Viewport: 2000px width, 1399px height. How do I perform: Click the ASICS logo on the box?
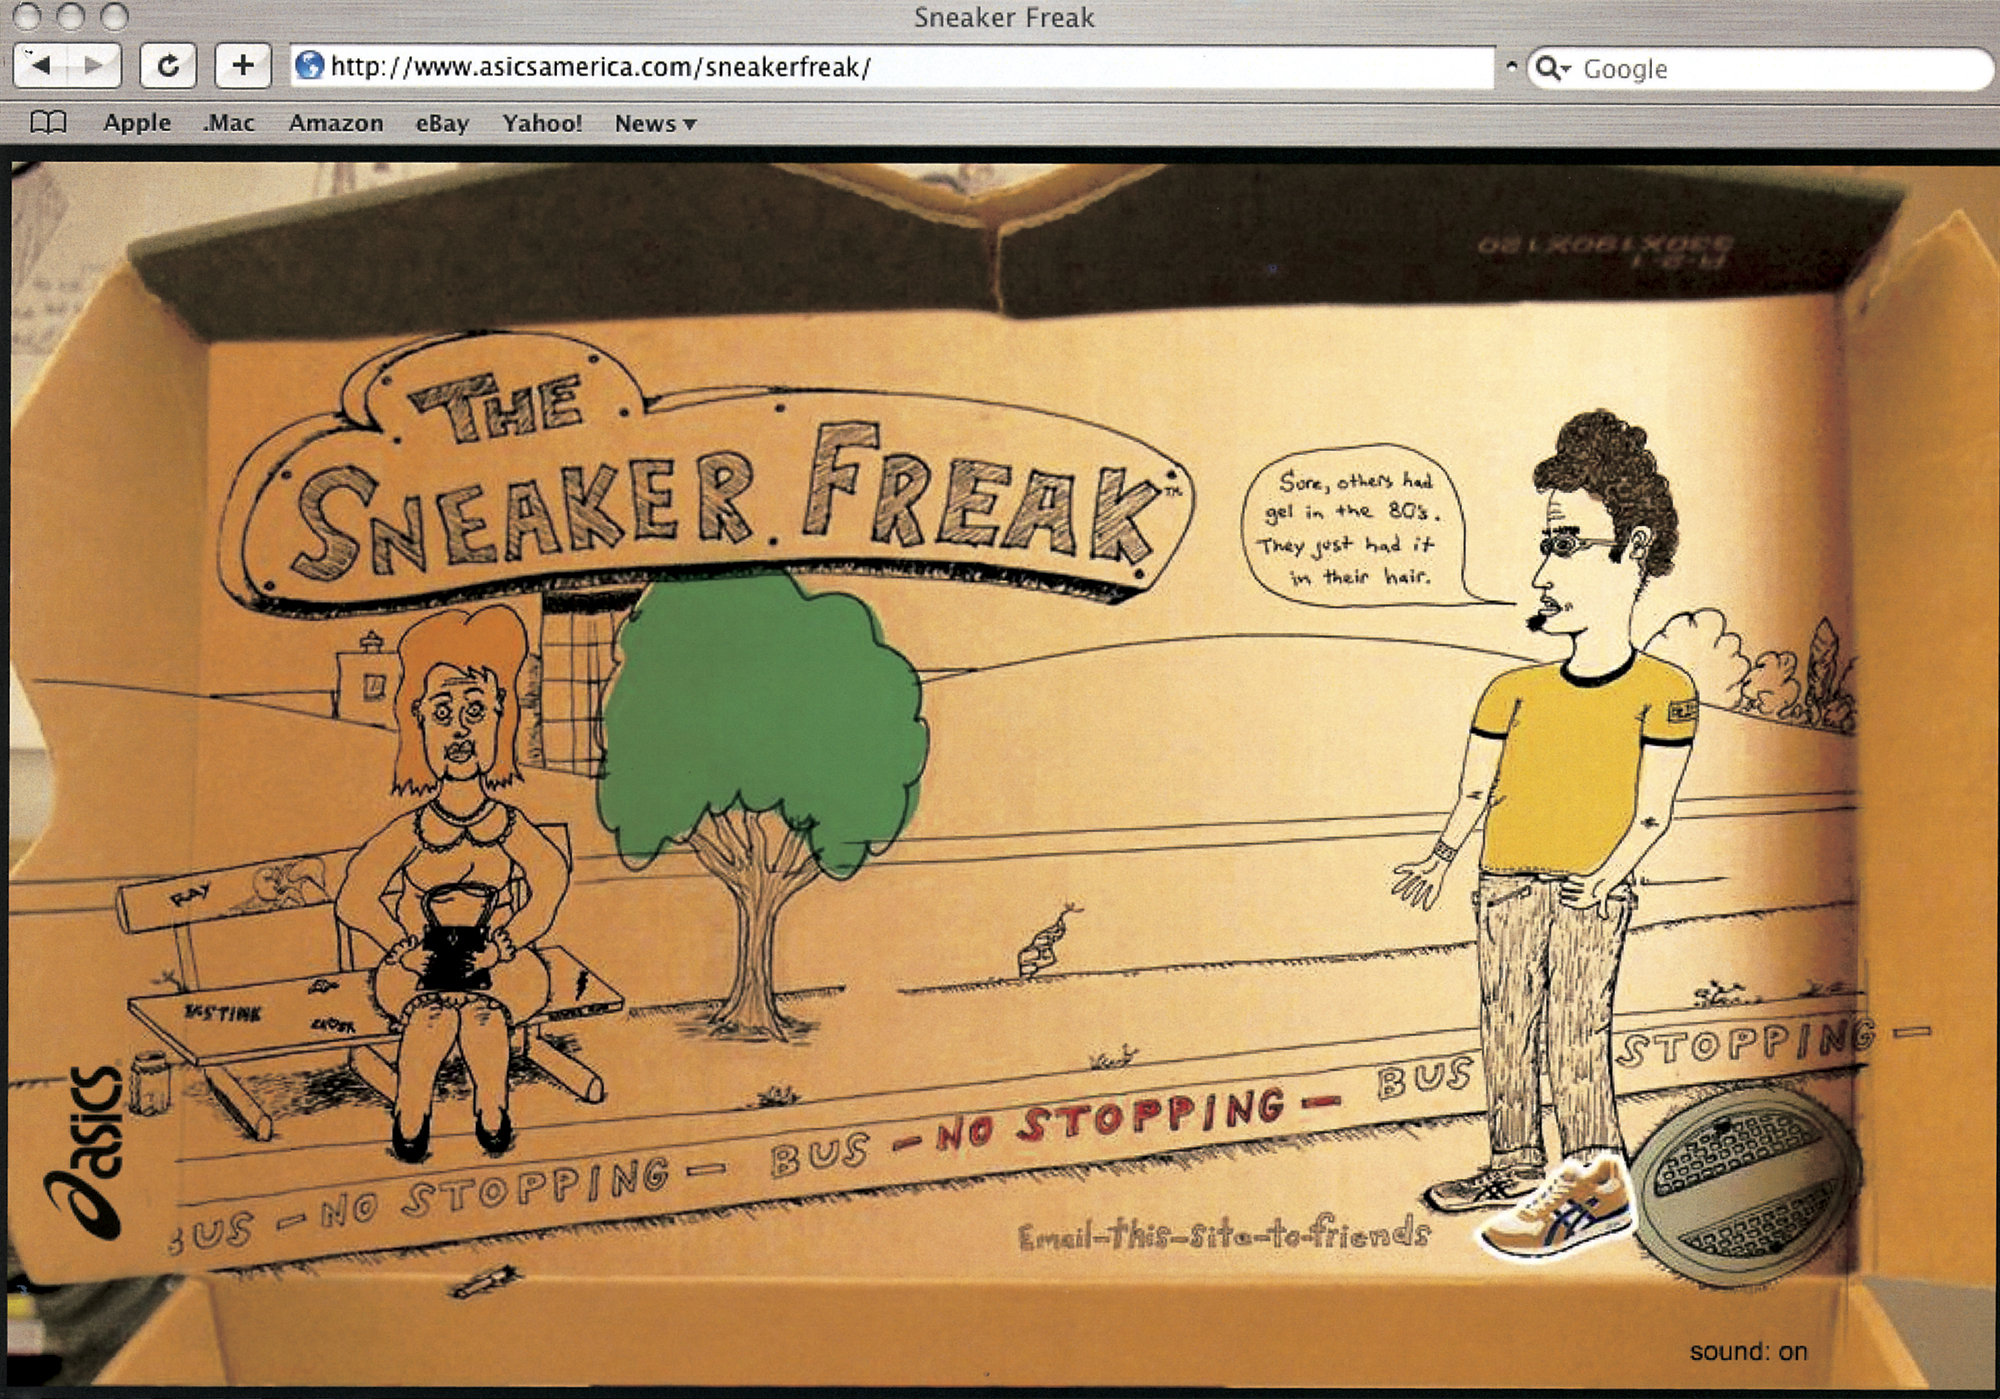[92, 1150]
